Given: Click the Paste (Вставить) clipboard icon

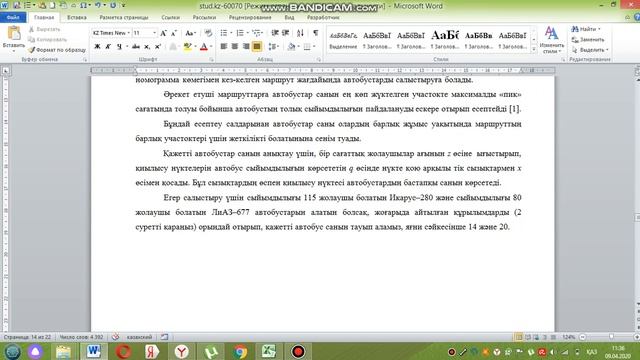Looking at the screenshot, I should pos(13,33).
